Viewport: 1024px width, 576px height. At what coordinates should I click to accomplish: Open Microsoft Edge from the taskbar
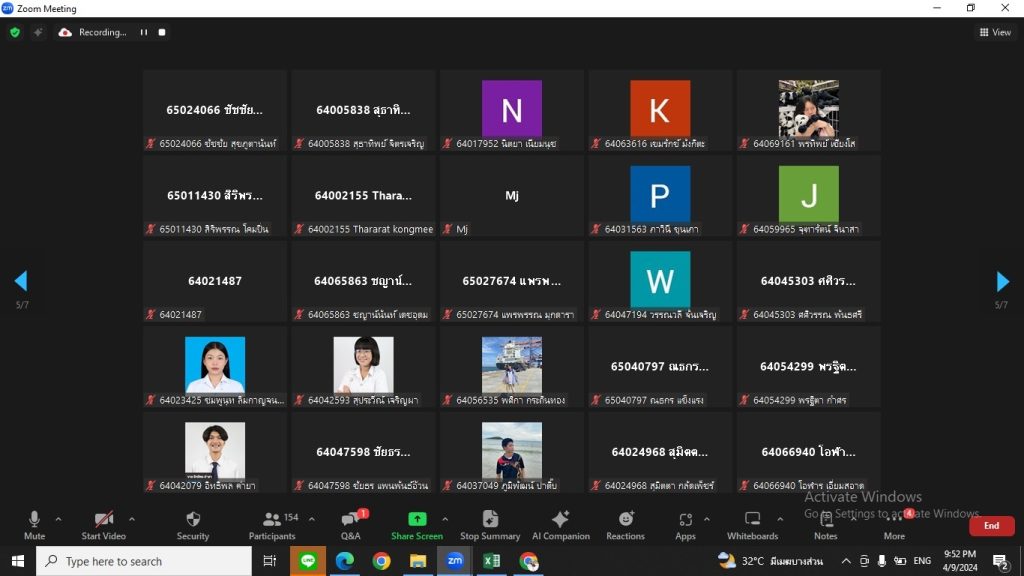[x=344, y=561]
